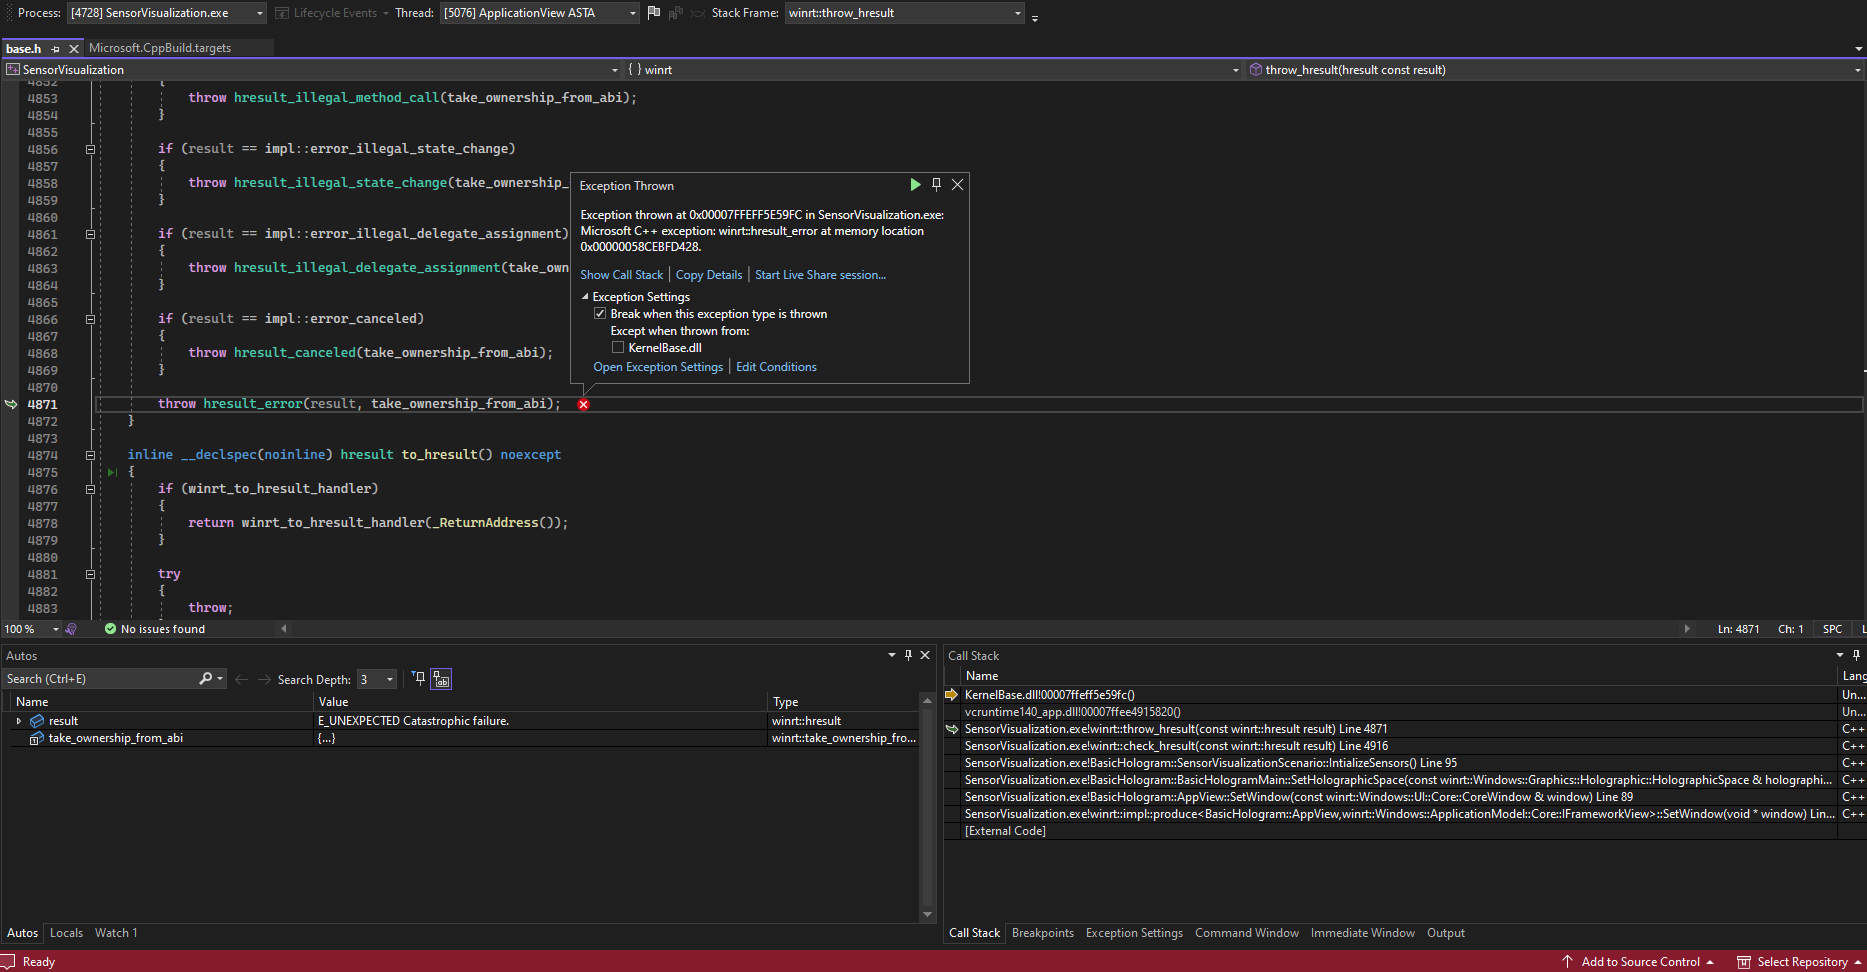
Task: Switch to the Watch 1 tab
Action: click(x=116, y=933)
